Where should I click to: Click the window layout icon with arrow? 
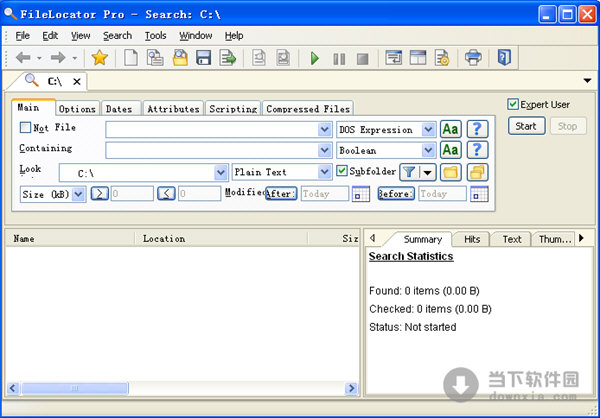[393, 58]
